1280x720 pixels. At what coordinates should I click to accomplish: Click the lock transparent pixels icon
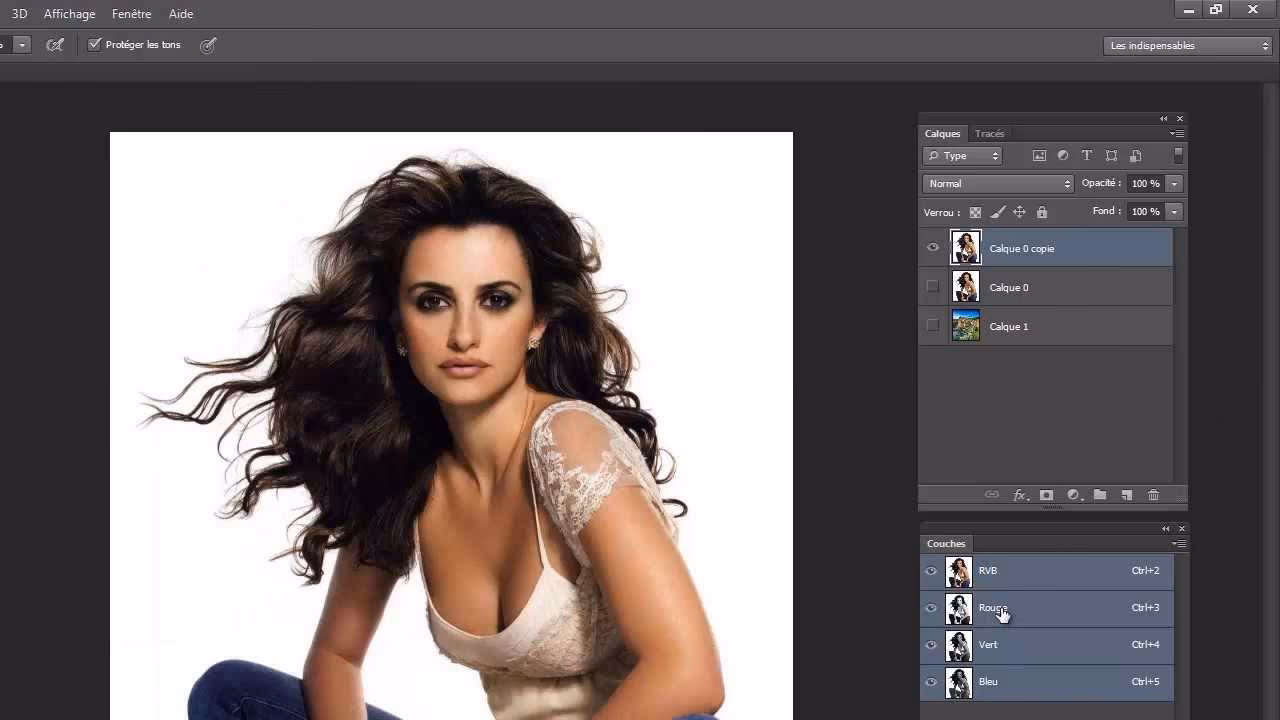coord(975,212)
